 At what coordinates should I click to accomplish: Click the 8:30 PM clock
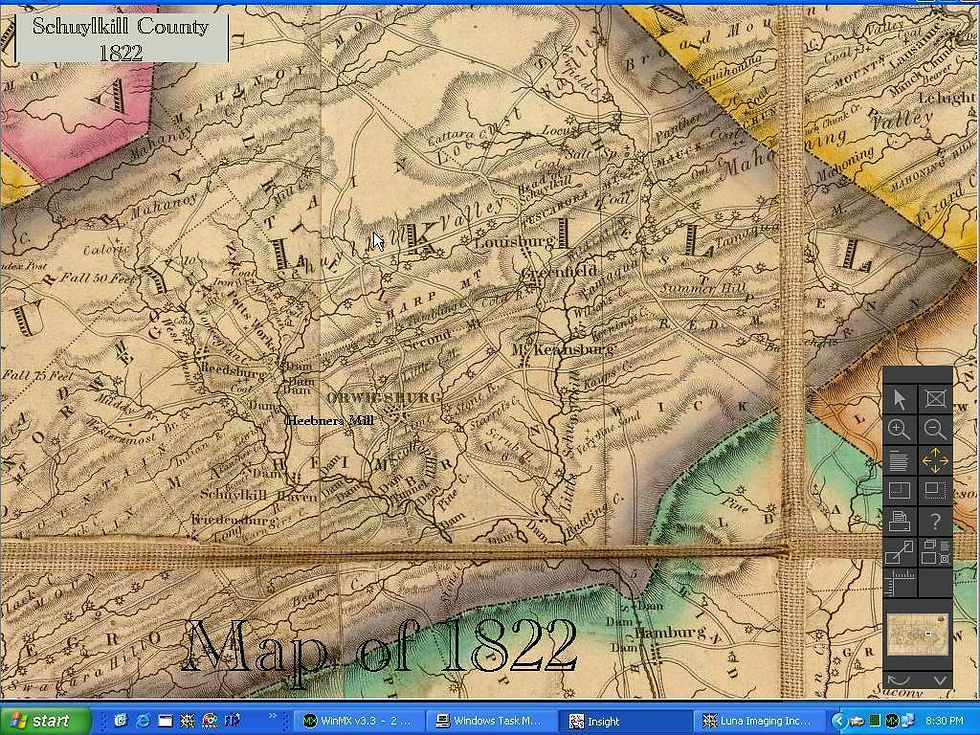point(944,721)
